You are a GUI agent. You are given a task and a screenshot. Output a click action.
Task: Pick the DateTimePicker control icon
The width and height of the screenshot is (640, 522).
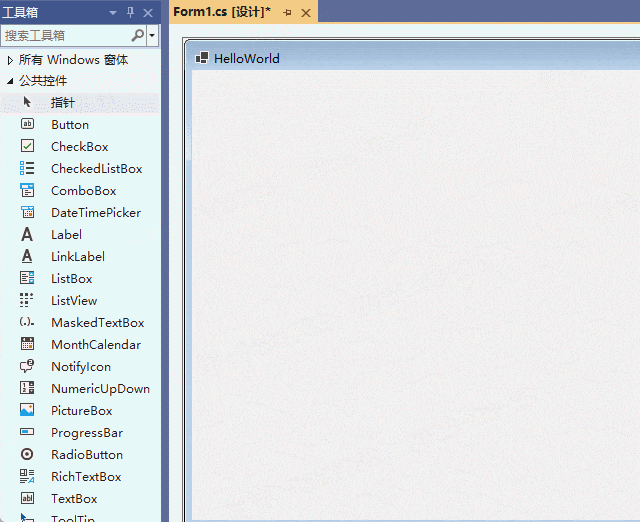[x=28, y=212]
